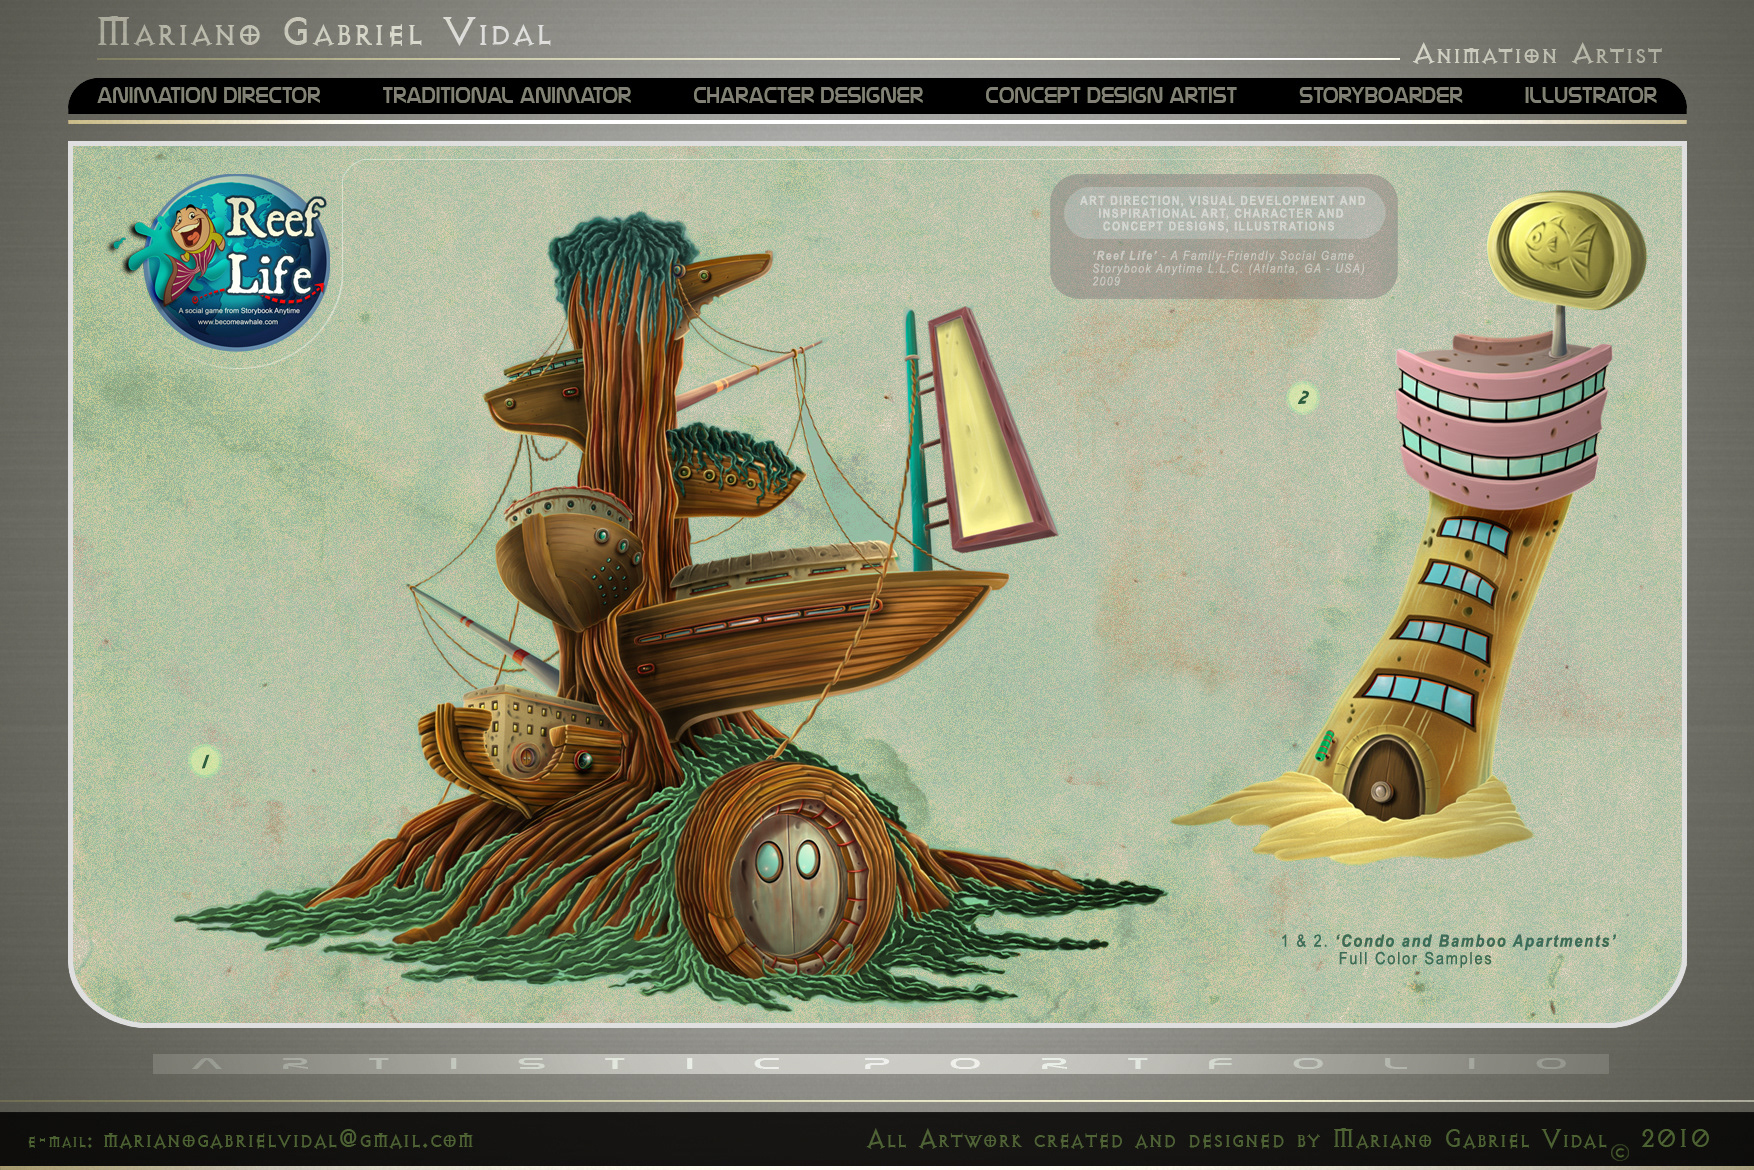Open the Animation Director section
Screen dimensions: 1754x1170
(209, 96)
